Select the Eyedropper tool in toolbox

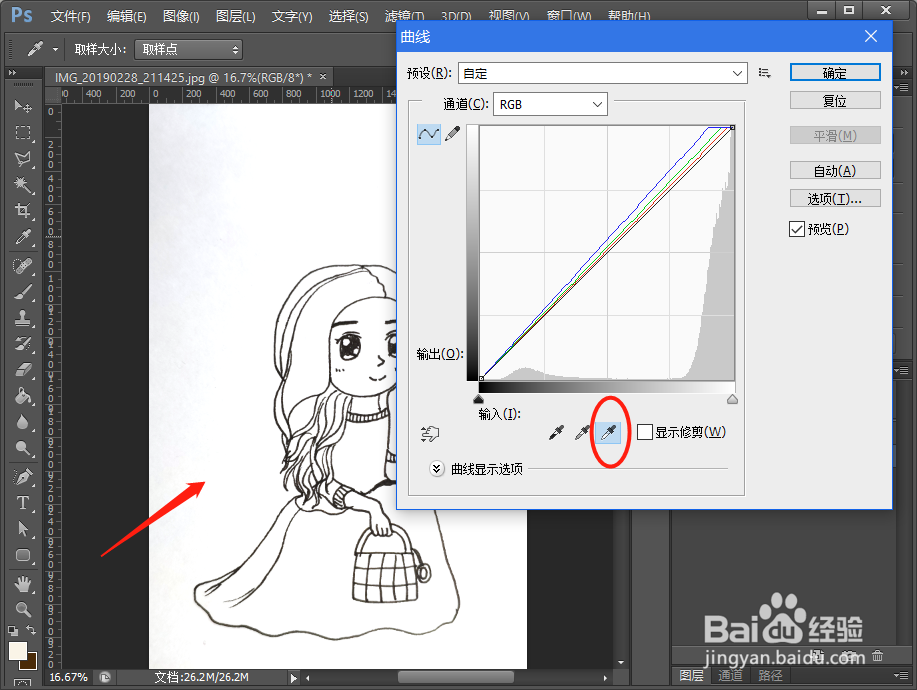(23, 237)
